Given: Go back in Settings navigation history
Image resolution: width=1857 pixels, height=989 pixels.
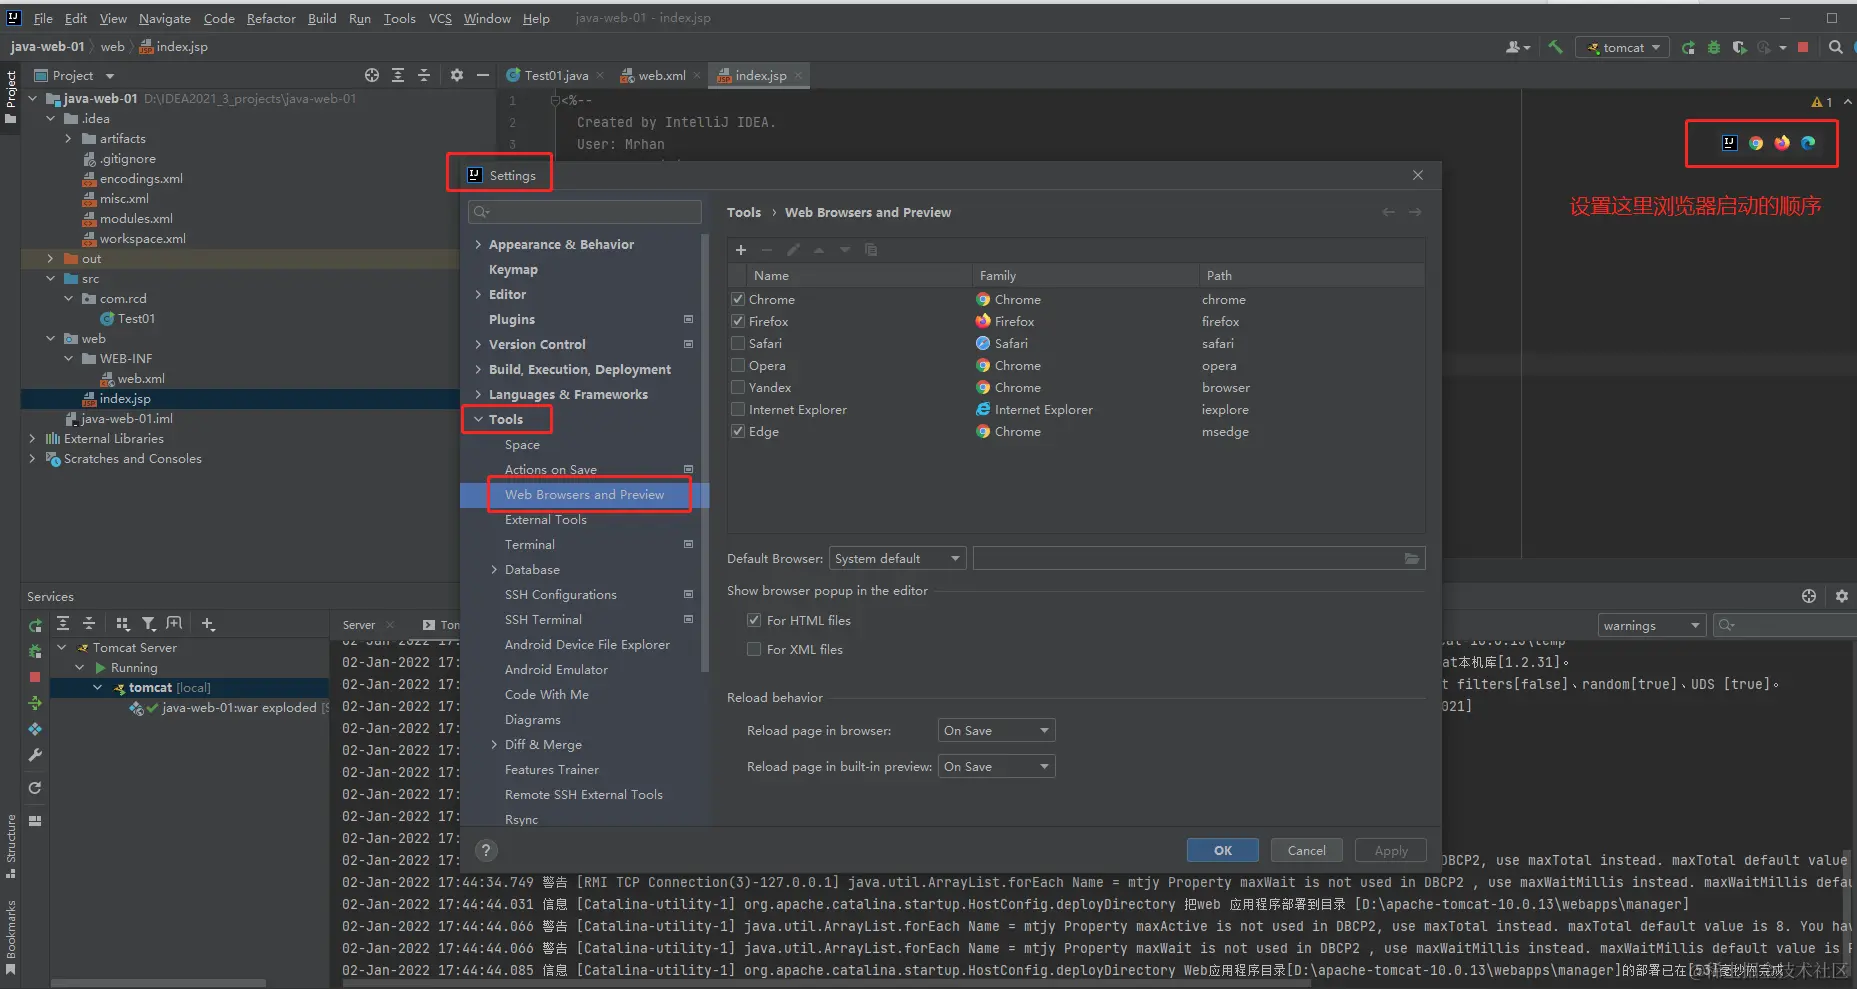Looking at the screenshot, I should click(1388, 212).
